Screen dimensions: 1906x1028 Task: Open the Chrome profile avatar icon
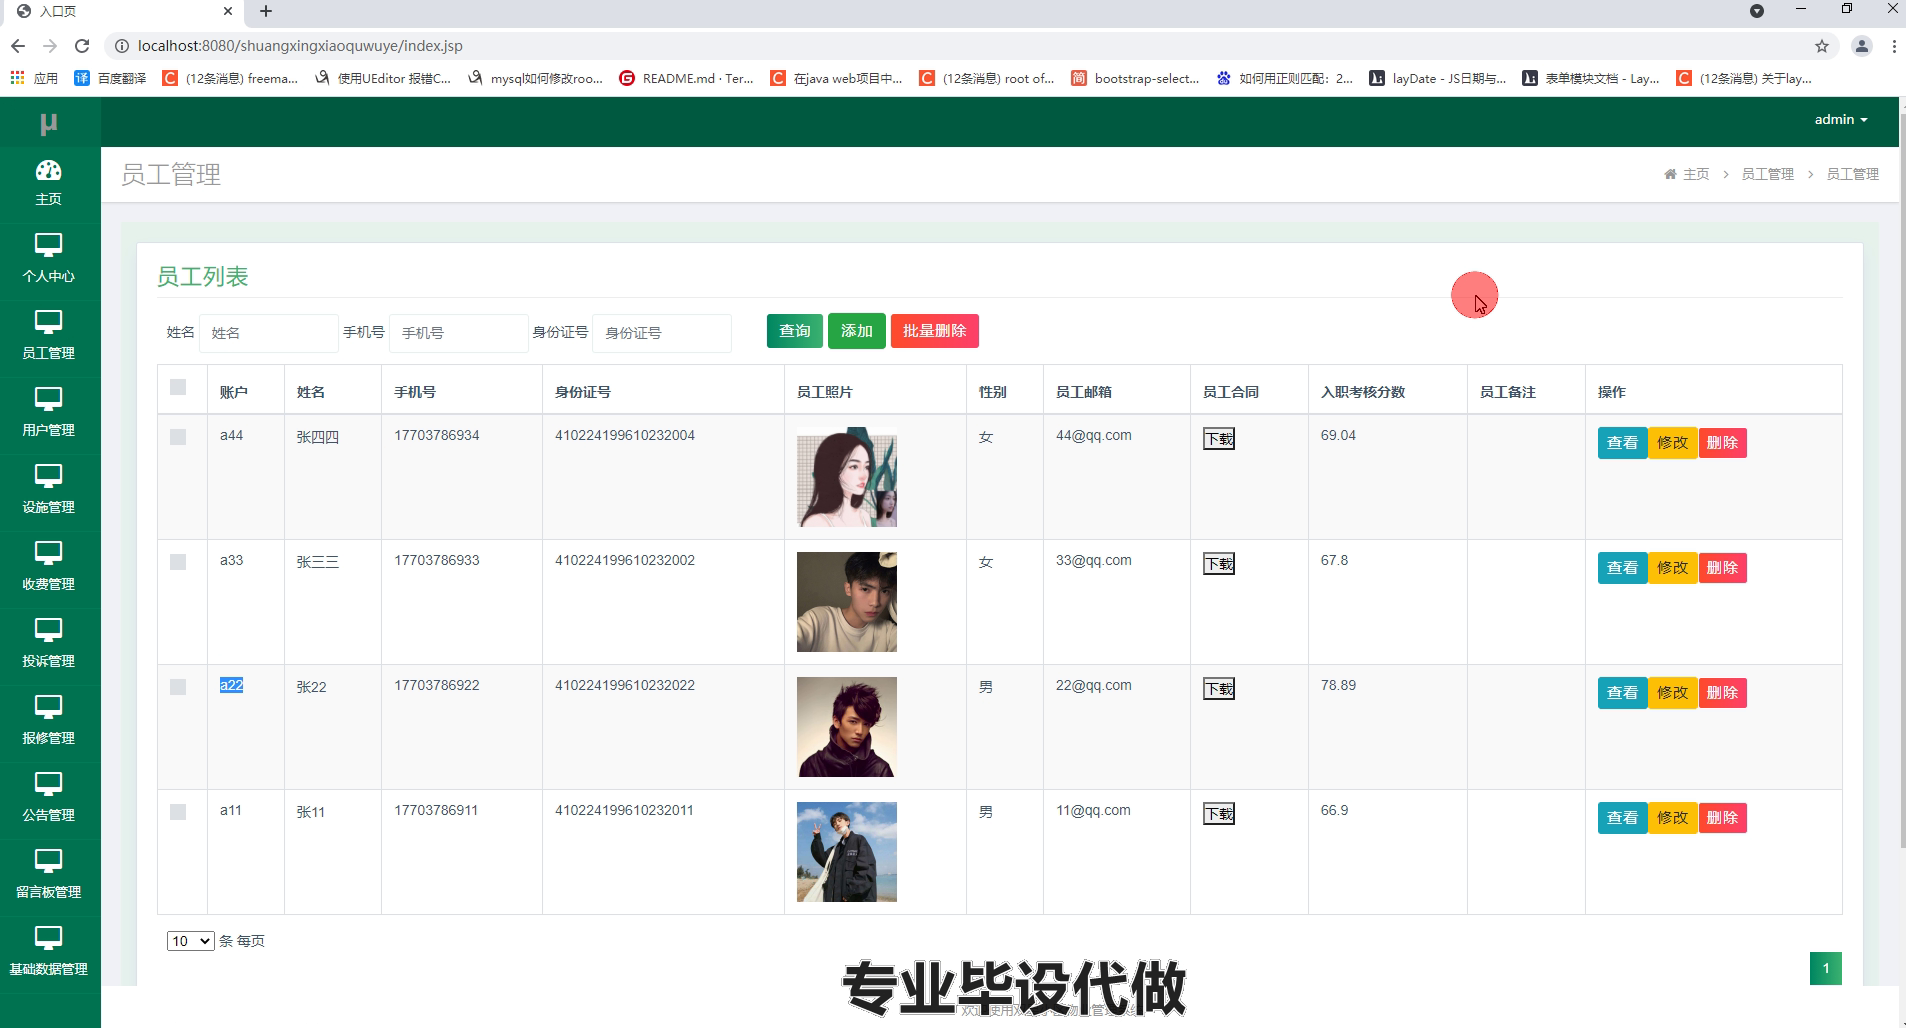pyautogui.click(x=1861, y=46)
